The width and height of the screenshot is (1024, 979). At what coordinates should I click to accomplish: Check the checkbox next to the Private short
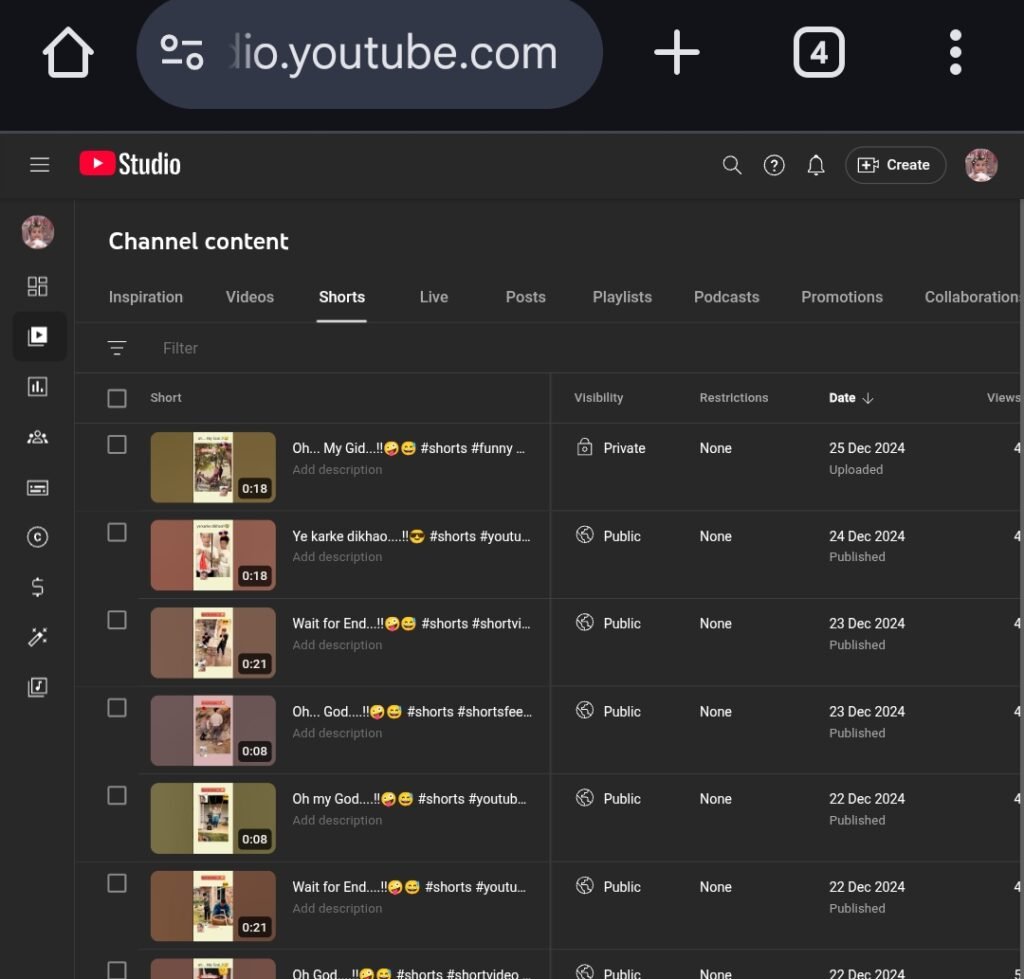[116, 446]
